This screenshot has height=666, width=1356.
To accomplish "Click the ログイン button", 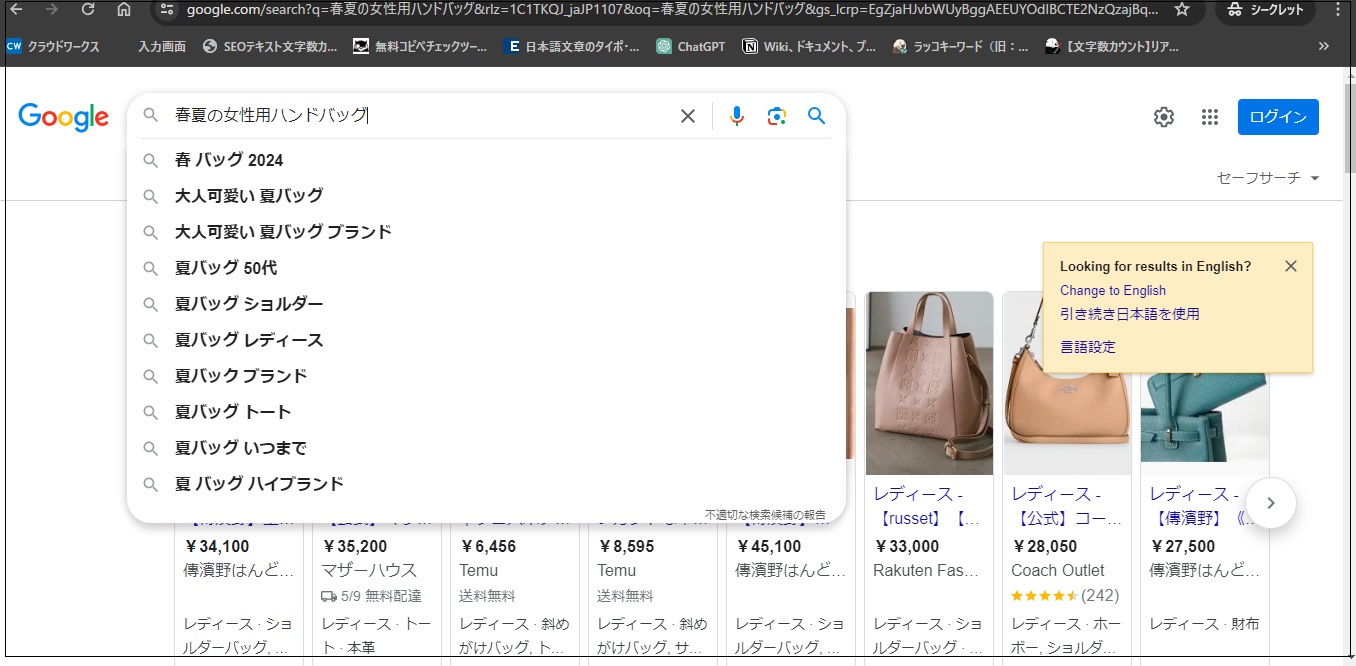I will point(1278,117).
